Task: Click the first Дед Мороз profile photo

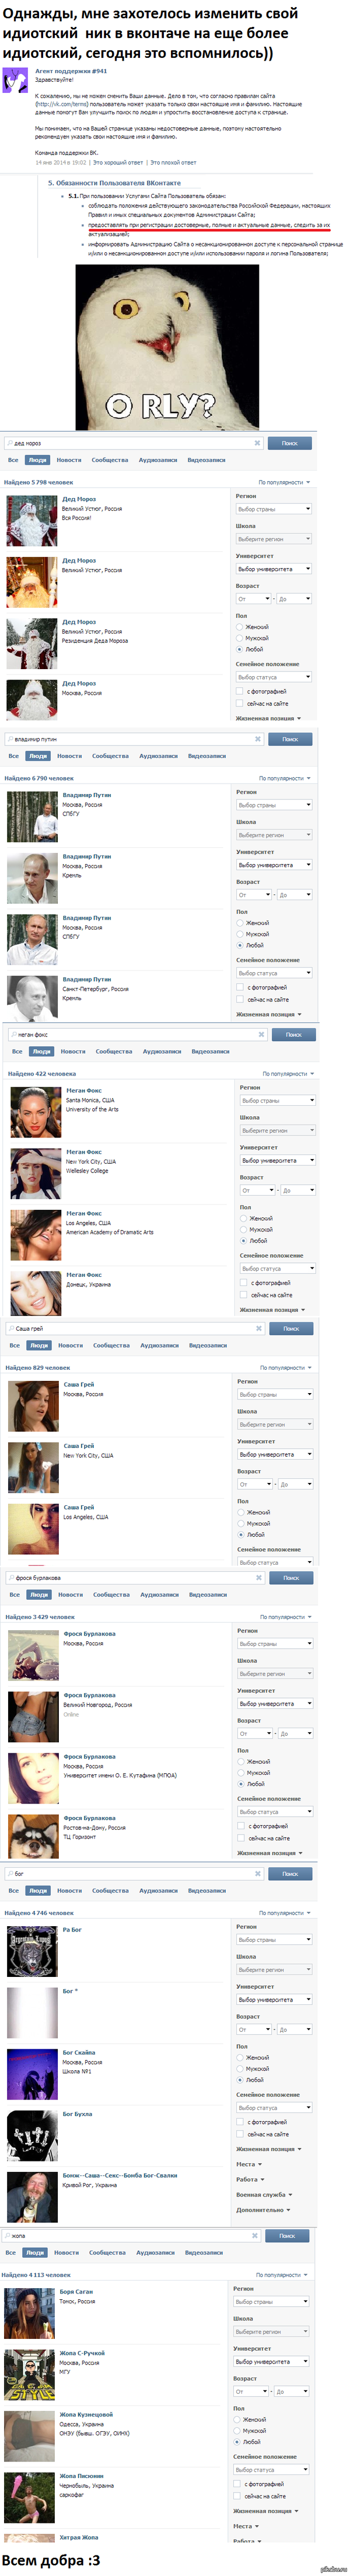Action: coord(32,521)
